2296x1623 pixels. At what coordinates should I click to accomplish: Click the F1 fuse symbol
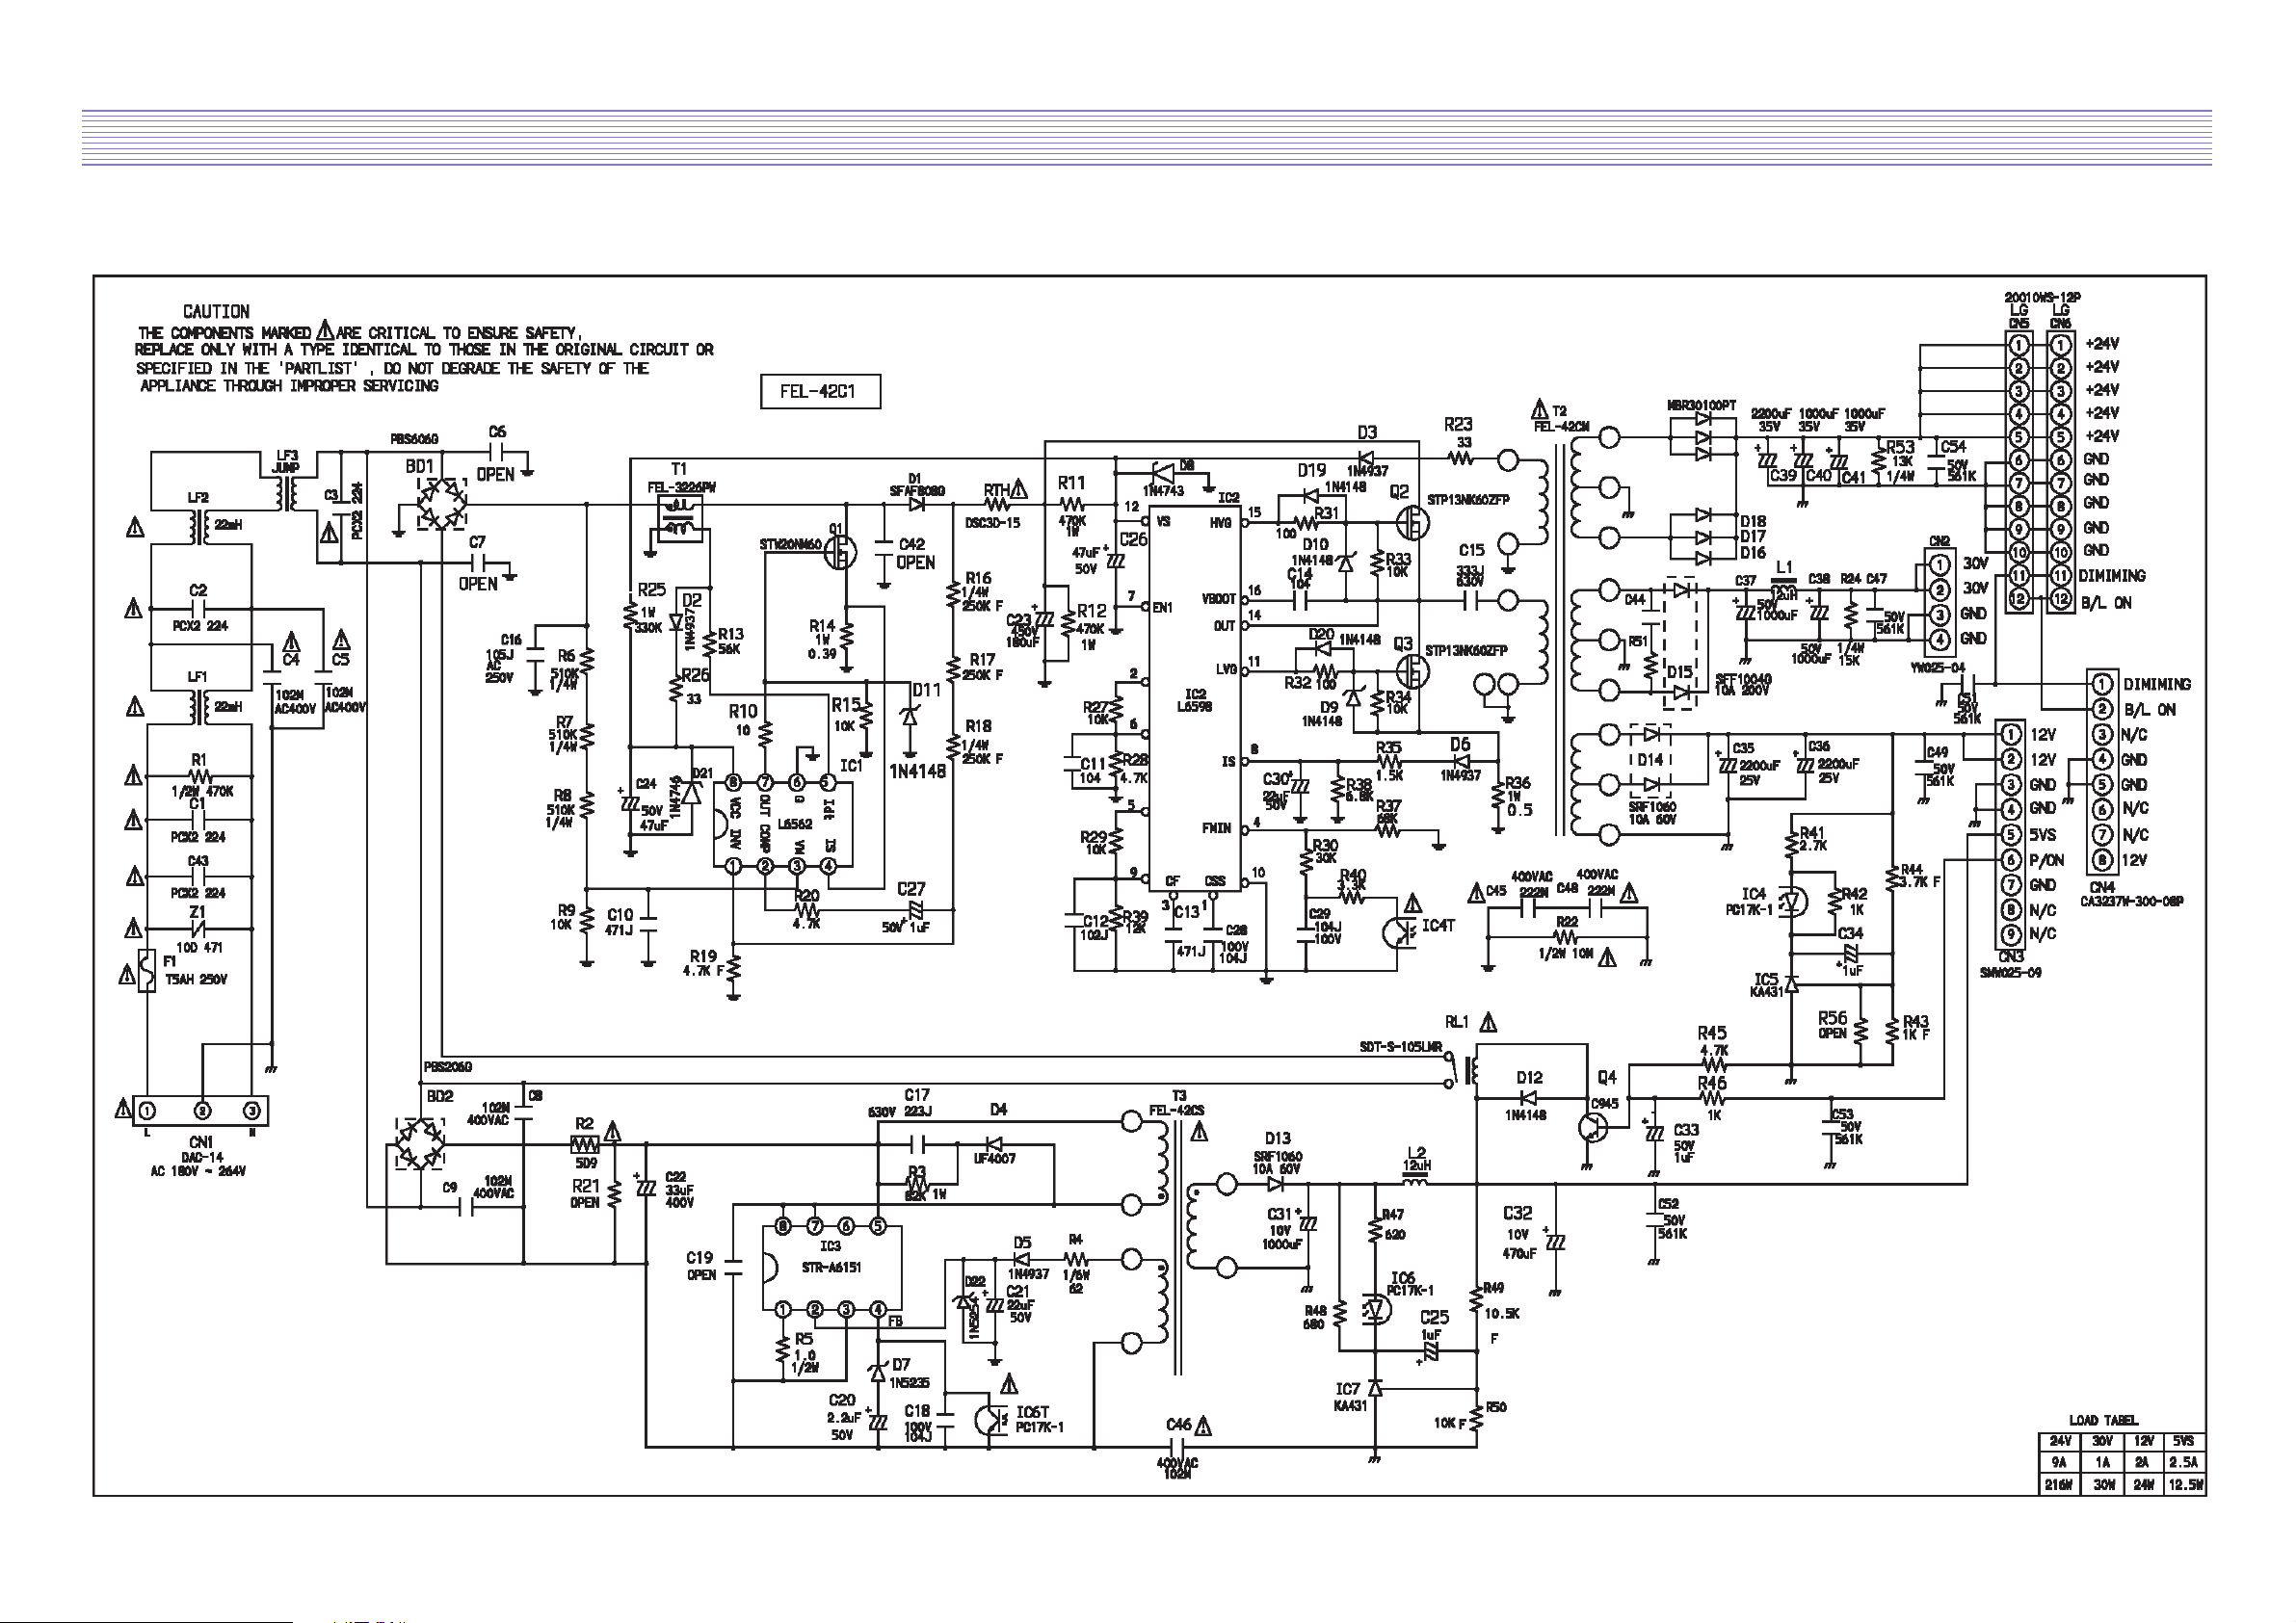pyautogui.click(x=148, y=970)
